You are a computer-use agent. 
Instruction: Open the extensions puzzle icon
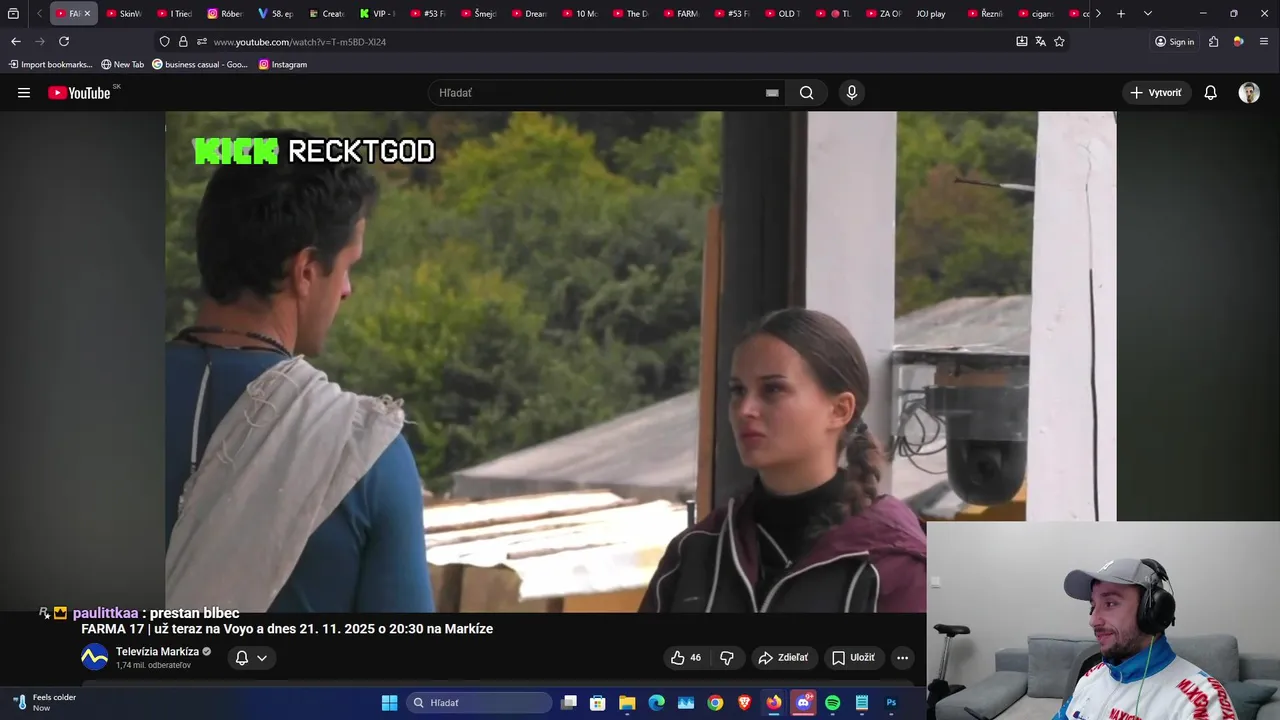click(1213, 42)
